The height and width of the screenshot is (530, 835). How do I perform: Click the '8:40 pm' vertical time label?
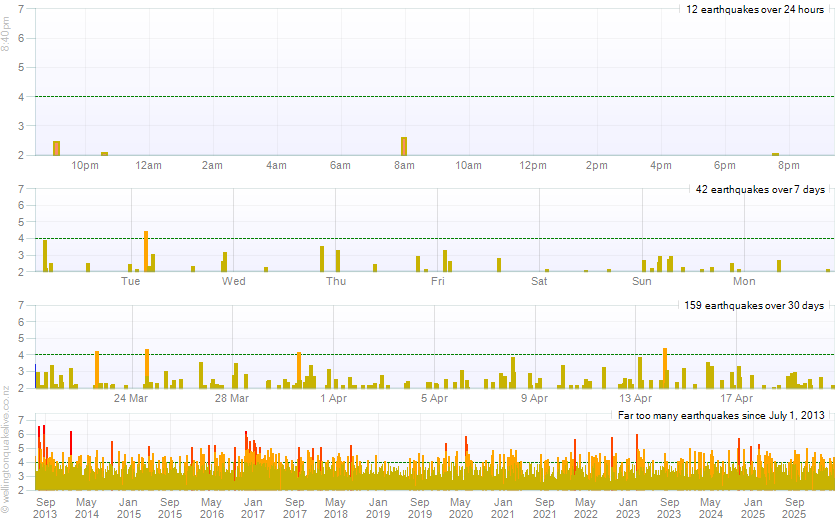[6, 35]
